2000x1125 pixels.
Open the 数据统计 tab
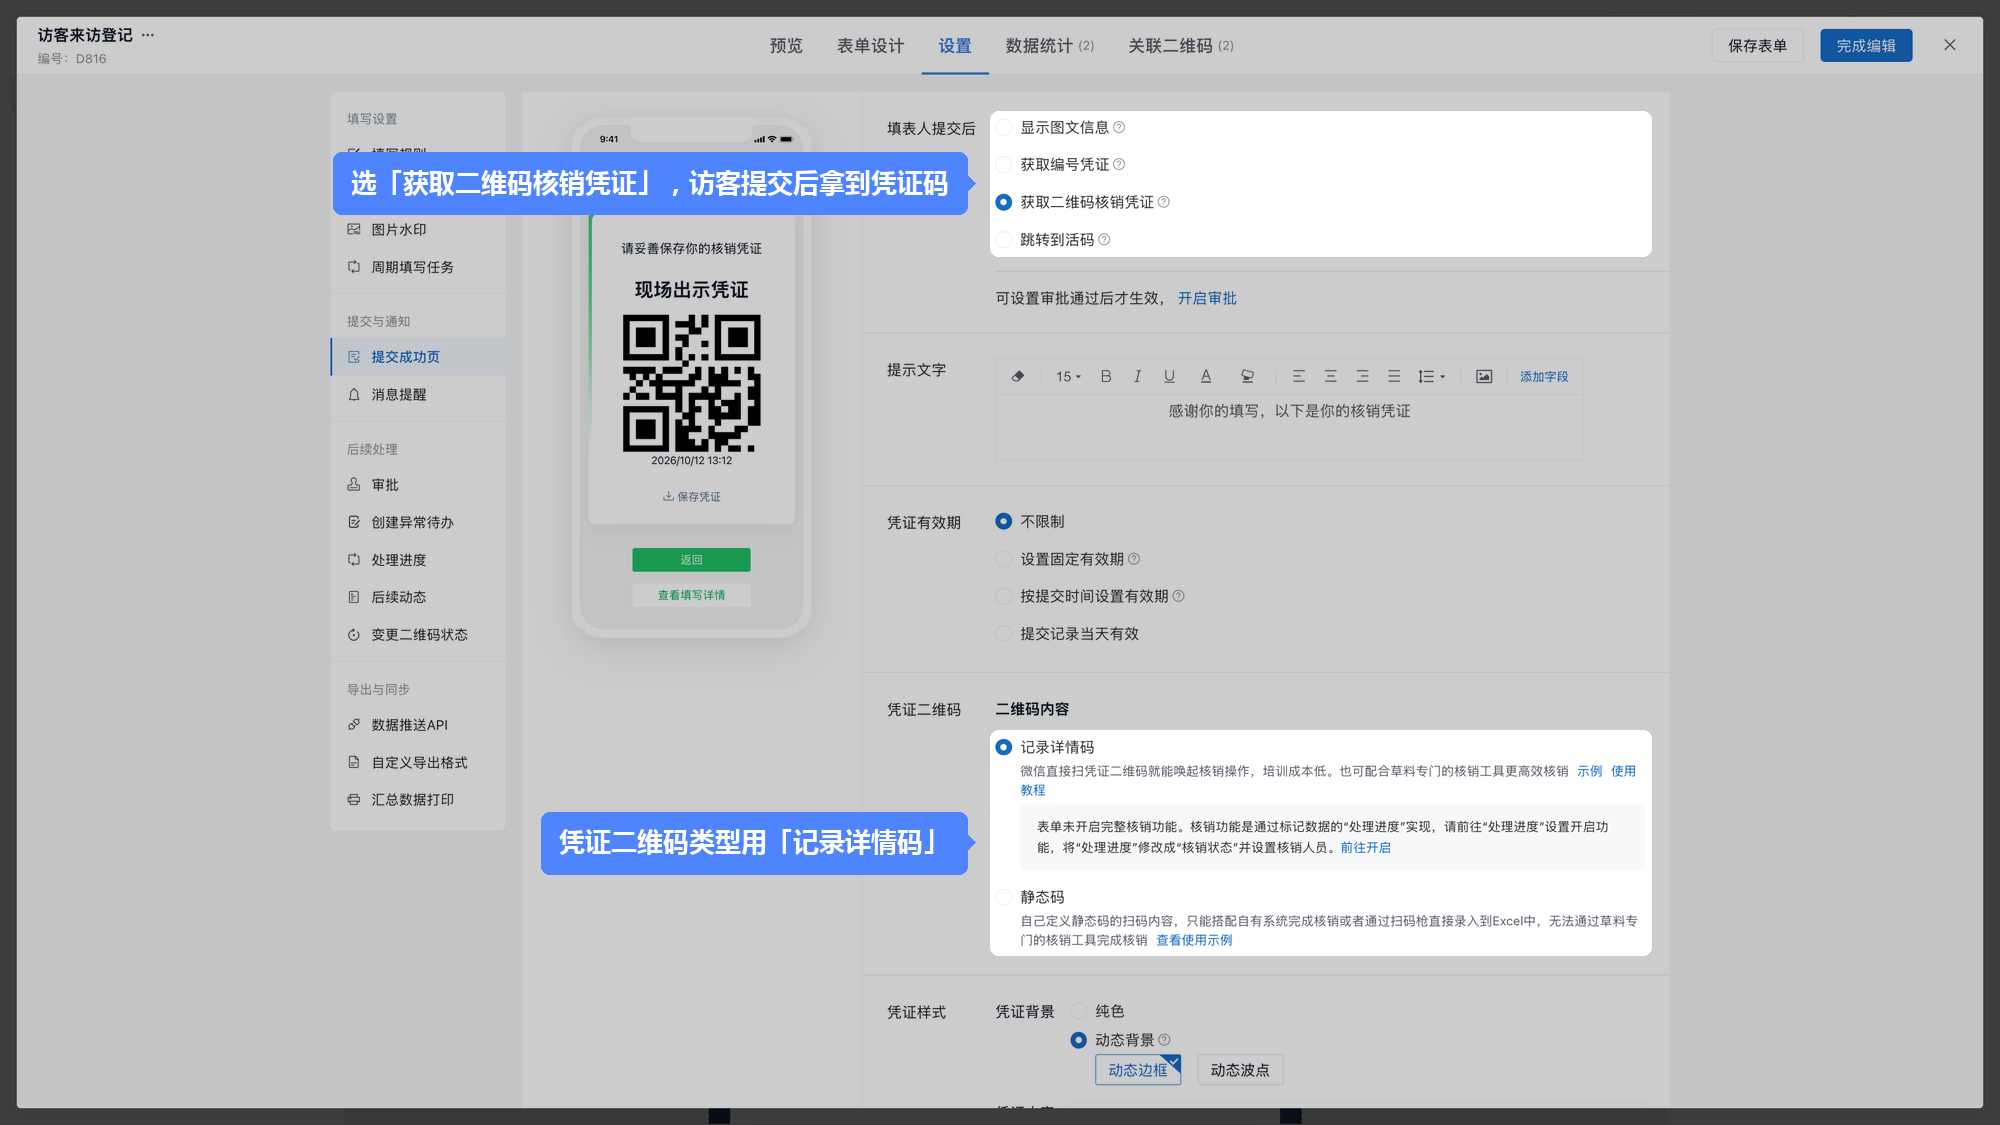point(1050,46)
